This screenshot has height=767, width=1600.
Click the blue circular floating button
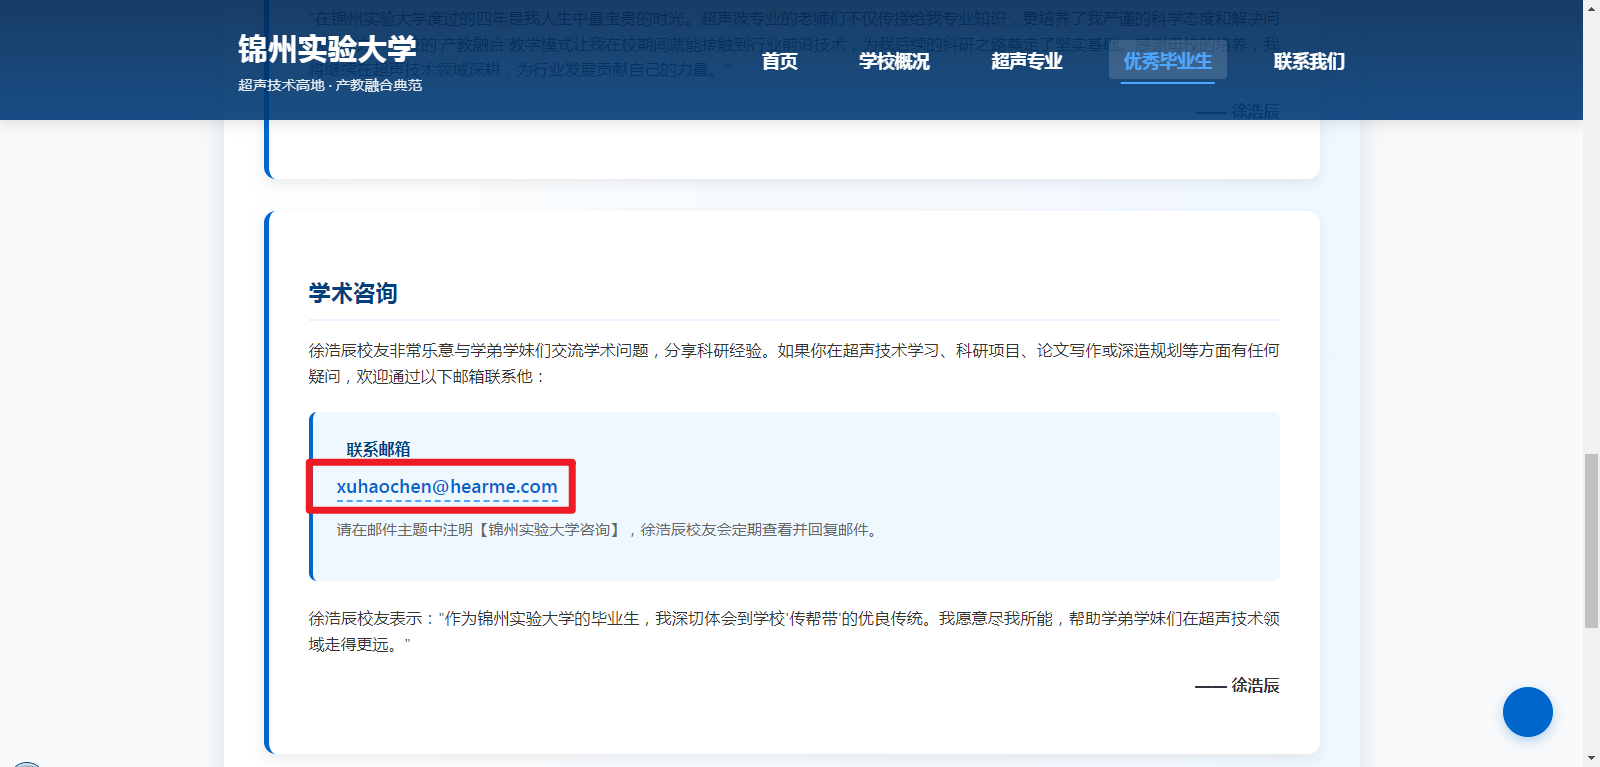coord(1527,712)
